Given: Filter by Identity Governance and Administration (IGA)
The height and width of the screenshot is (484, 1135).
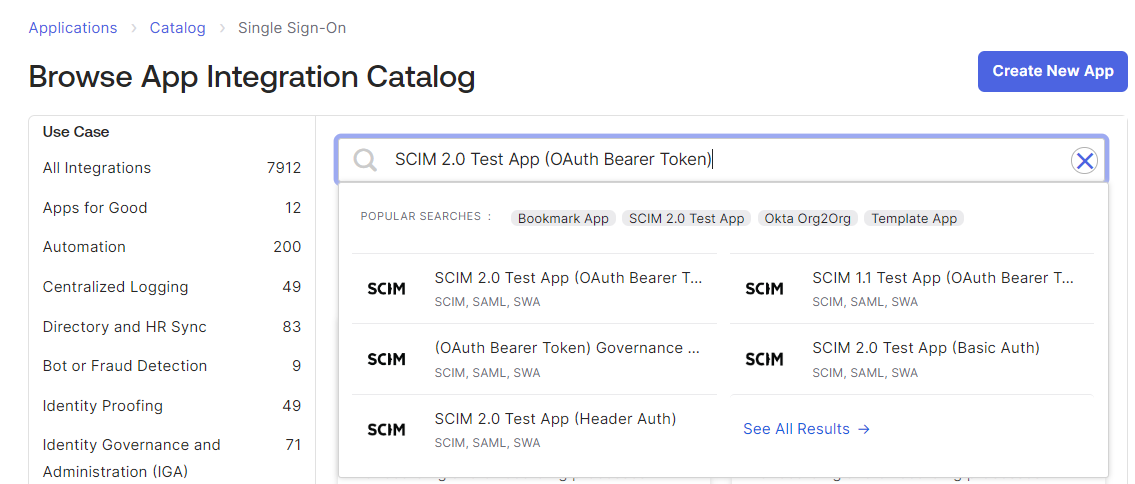Looking at the screenshot, I should pos(172,458).
